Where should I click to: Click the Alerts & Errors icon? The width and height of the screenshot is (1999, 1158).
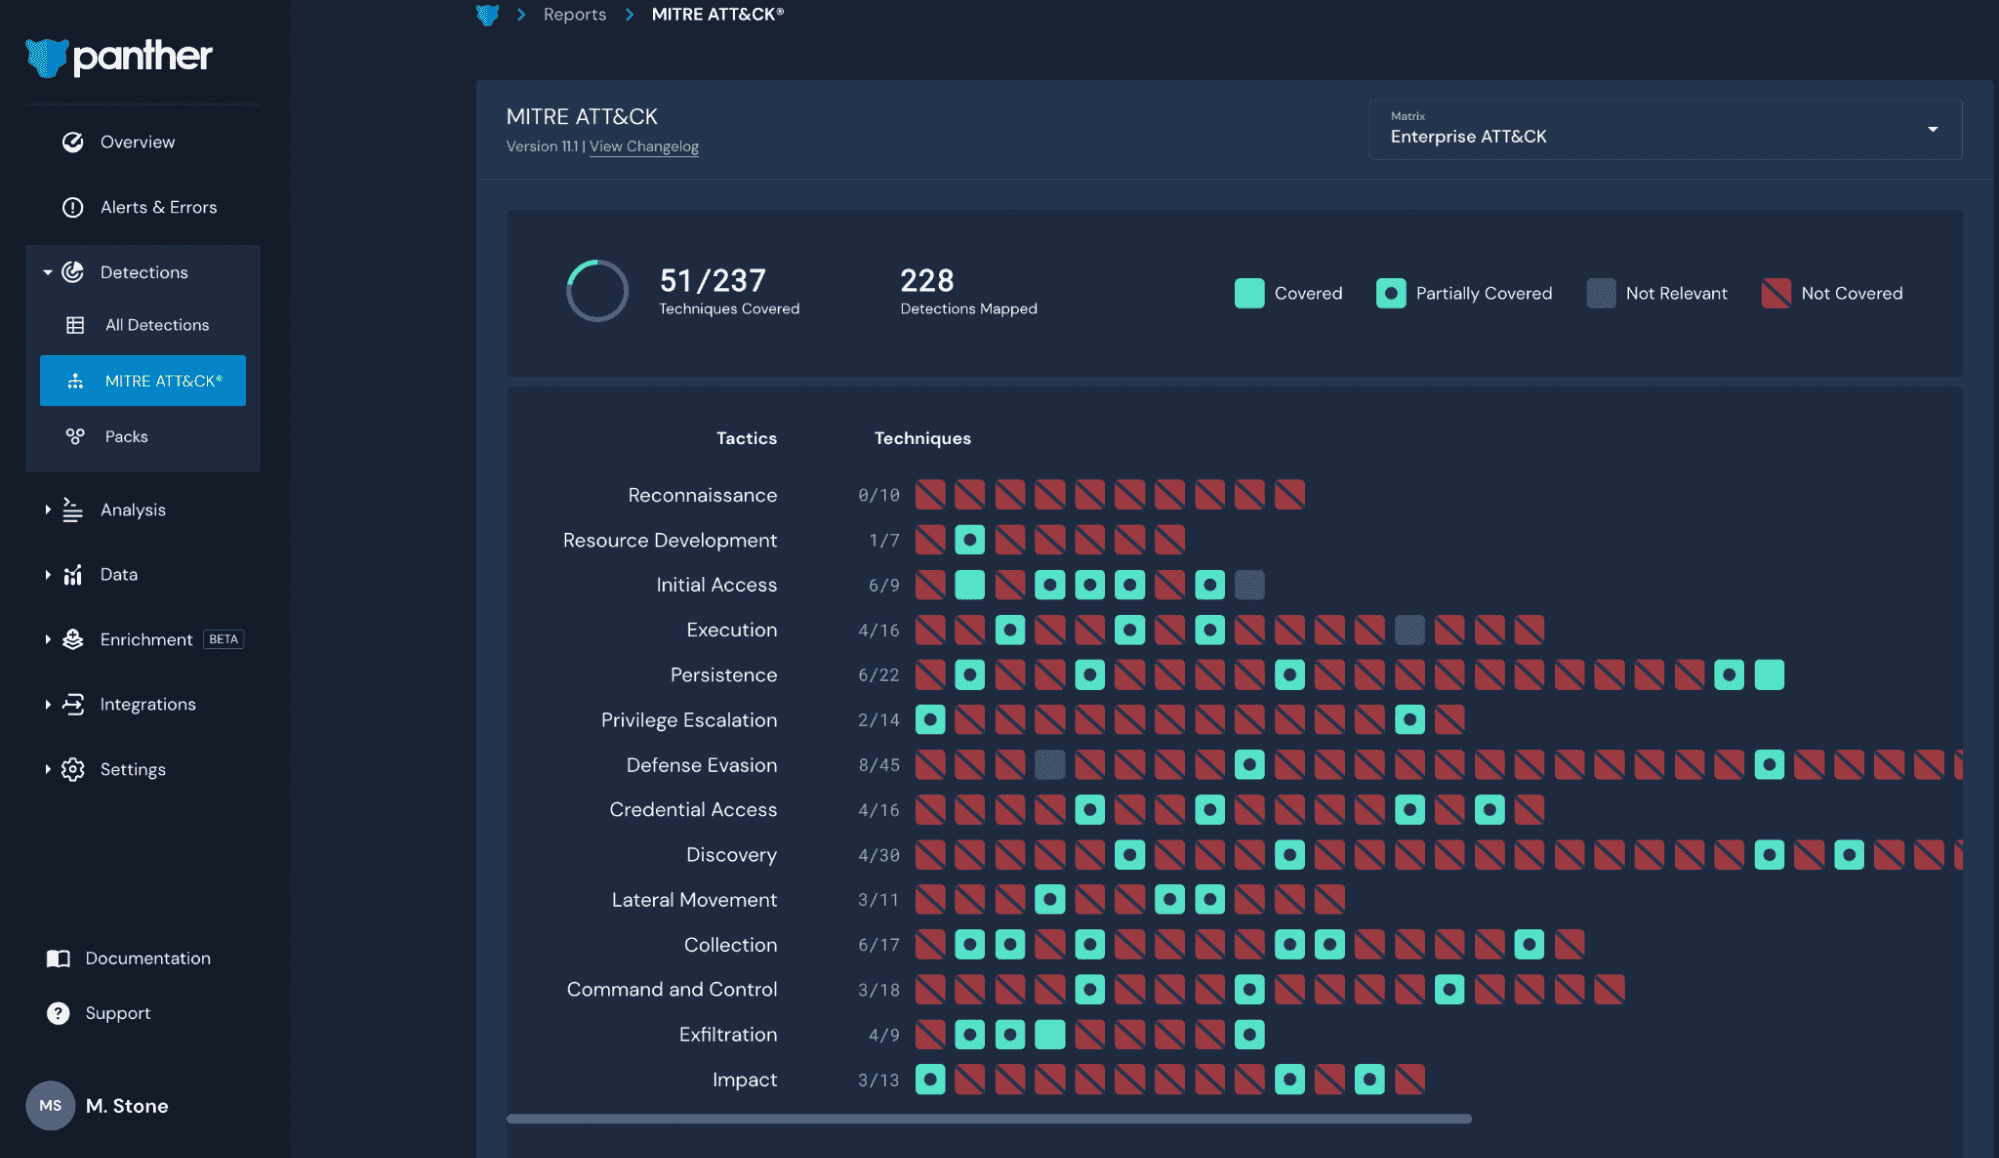73,207
